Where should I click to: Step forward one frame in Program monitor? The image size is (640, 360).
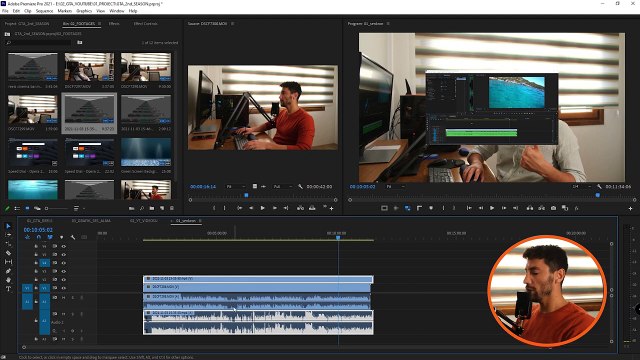504,208
